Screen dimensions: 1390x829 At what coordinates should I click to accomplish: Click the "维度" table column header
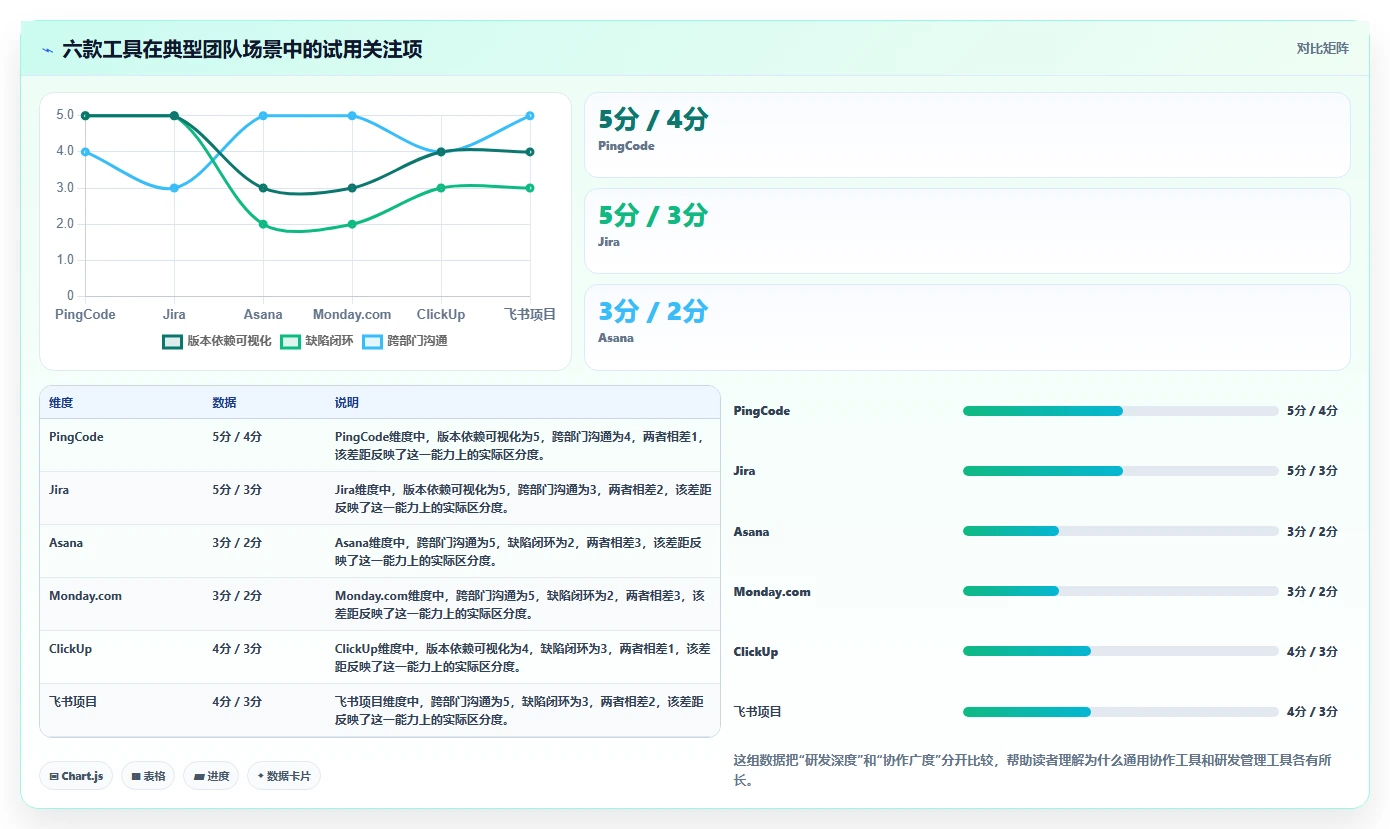tap(61, 403)
